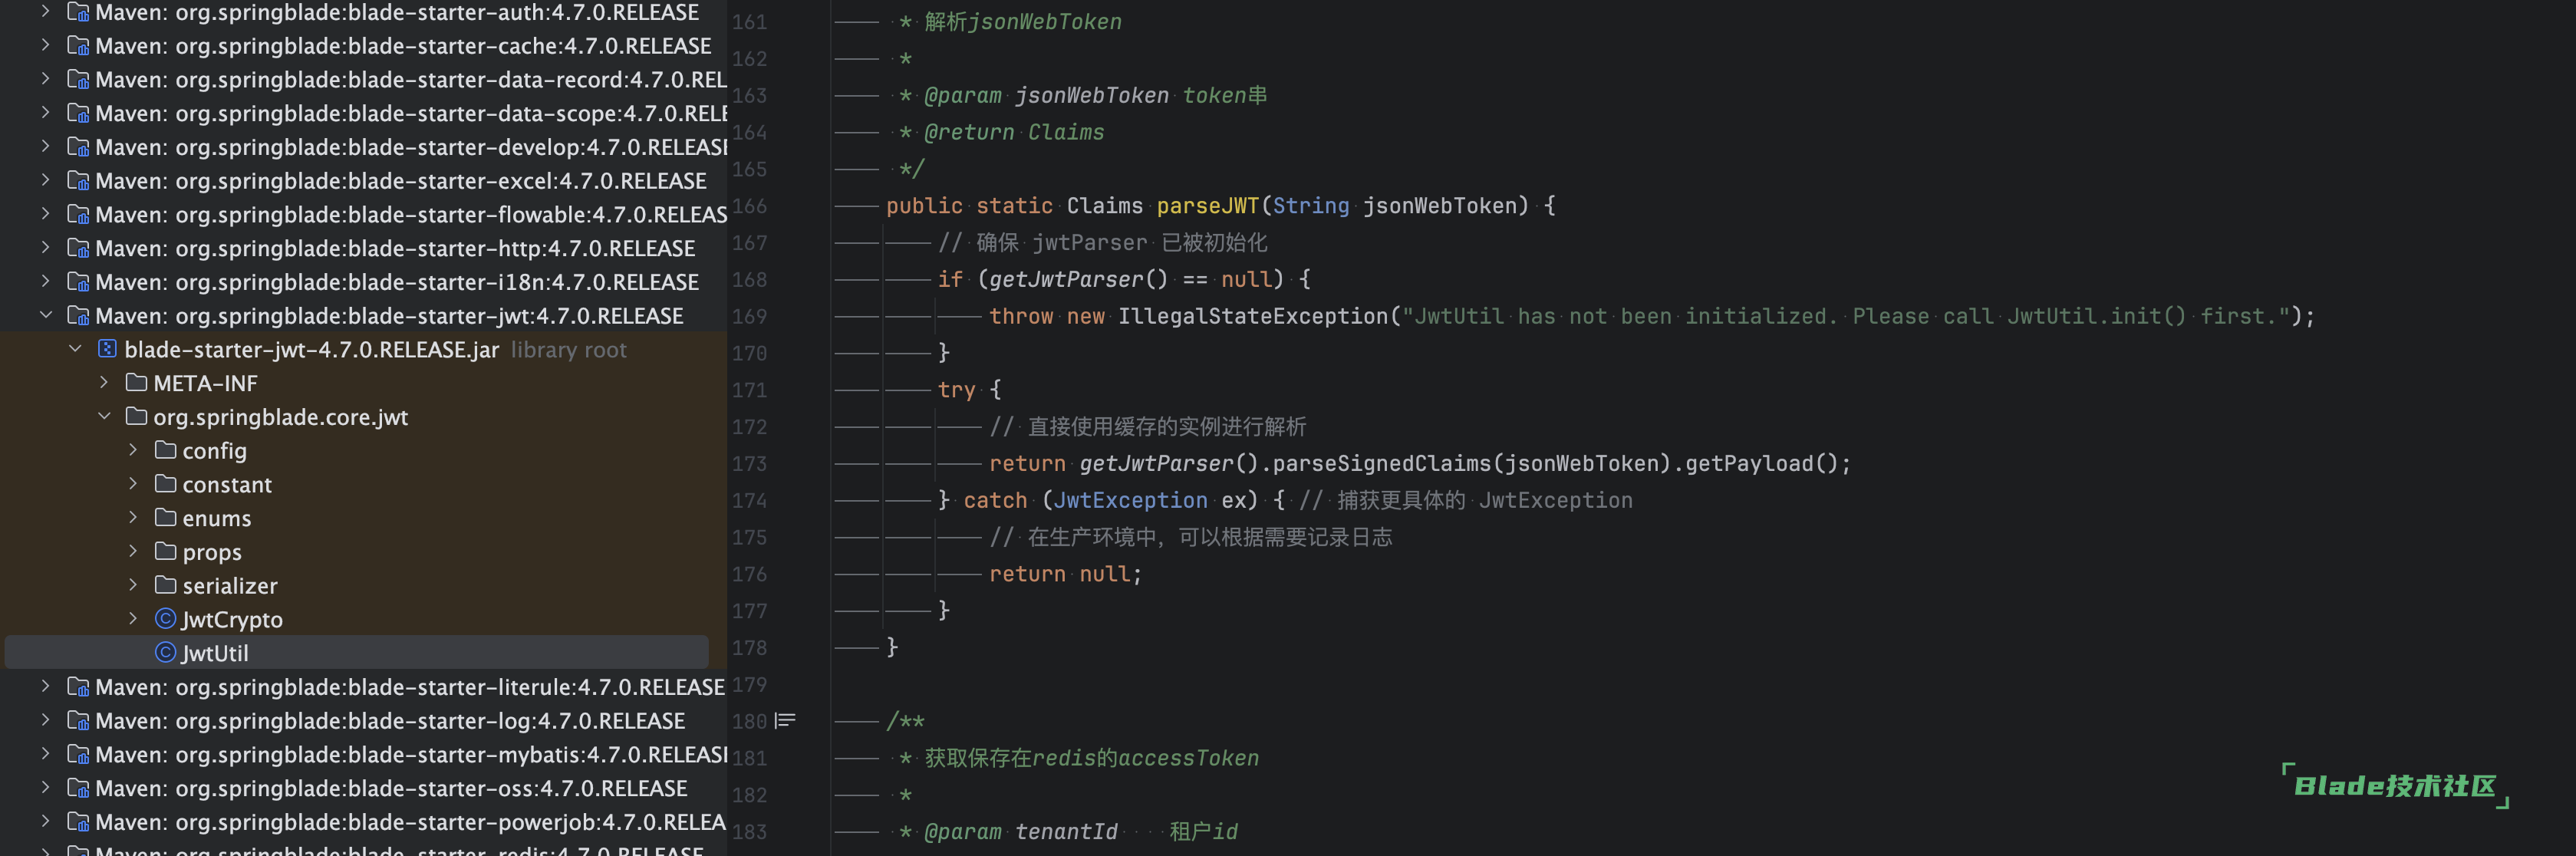The height and width of the screenshot is (856, 2576).
Task: Collapse the blade-starter-jwt library root node
Action: point(76,349)
